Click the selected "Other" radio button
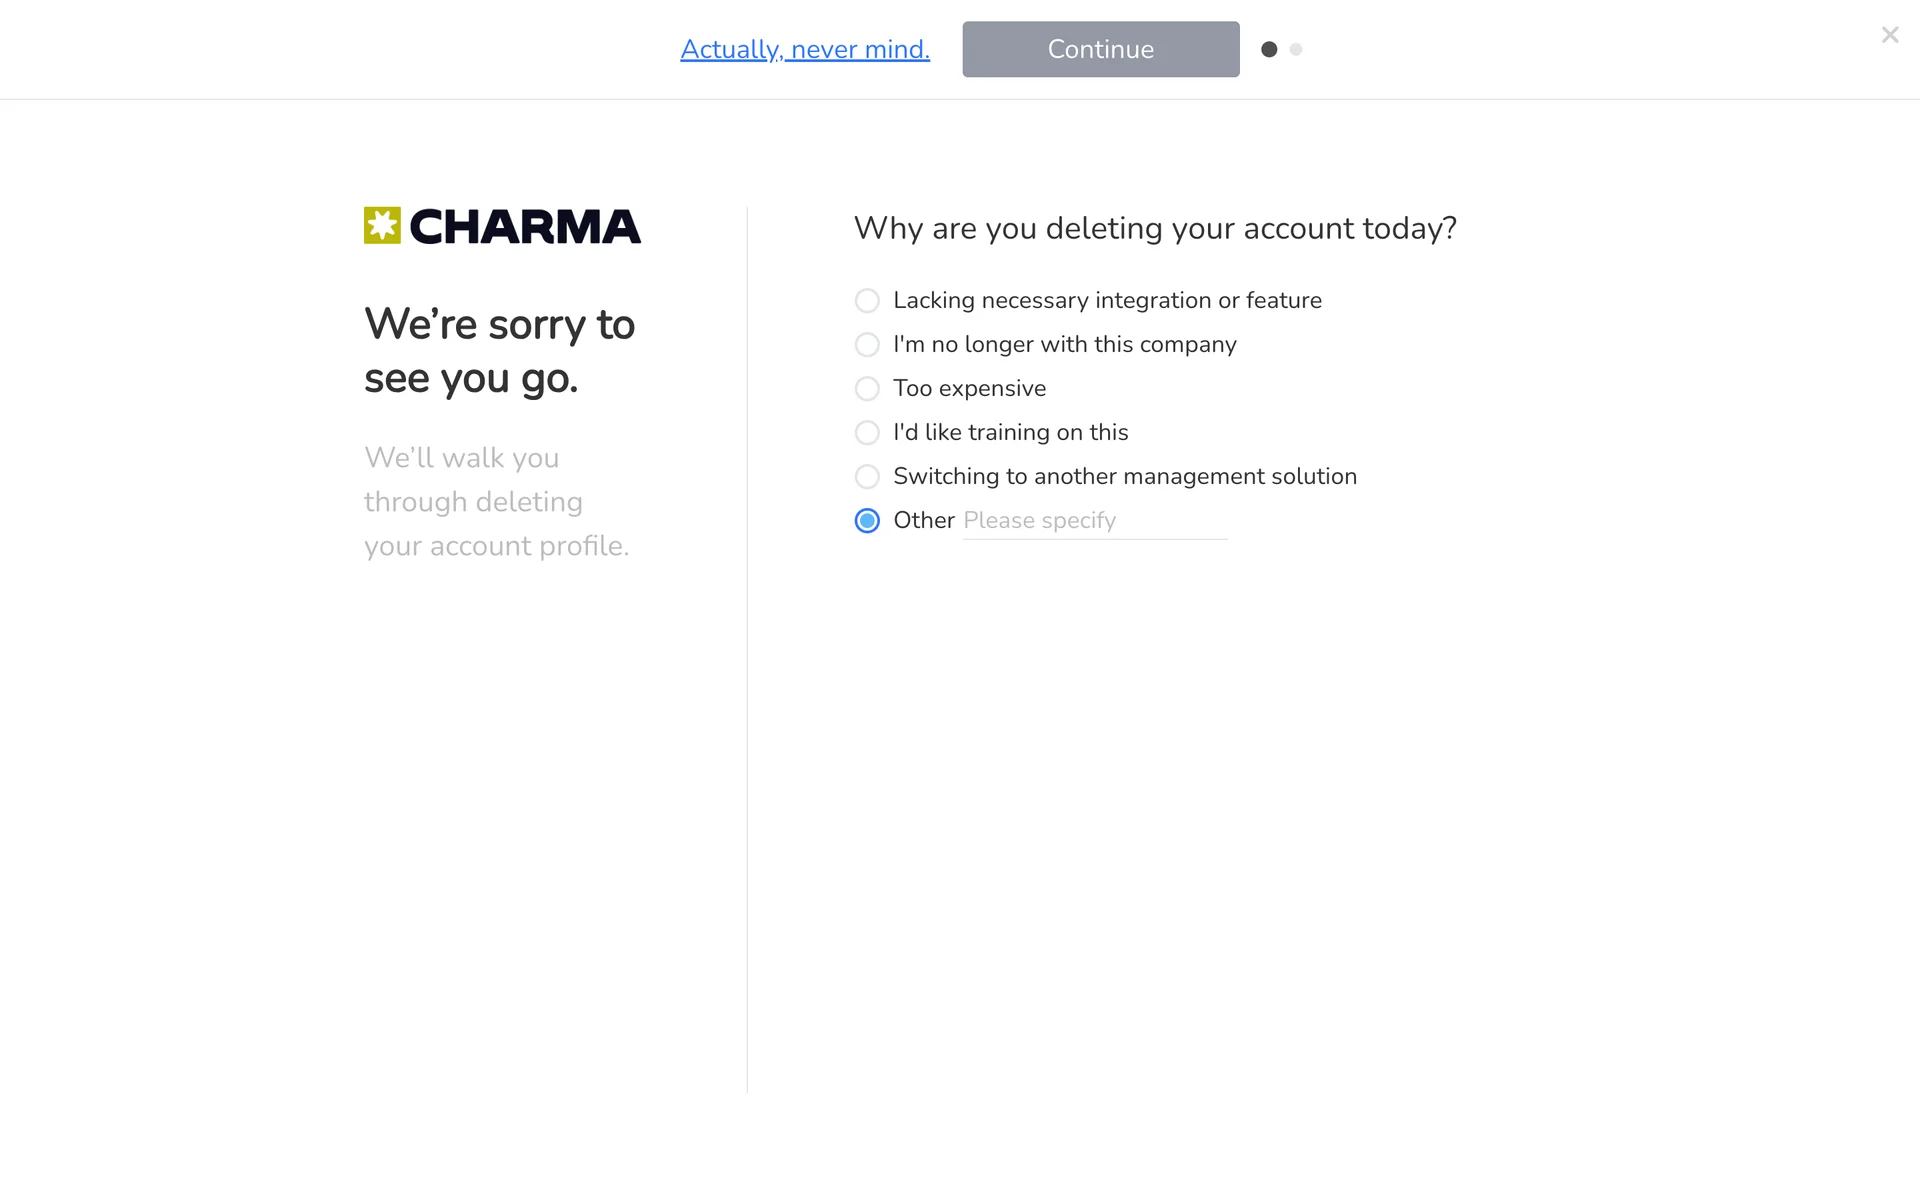Viewport: 1920px width, 1200px height. tap(867, 521)
